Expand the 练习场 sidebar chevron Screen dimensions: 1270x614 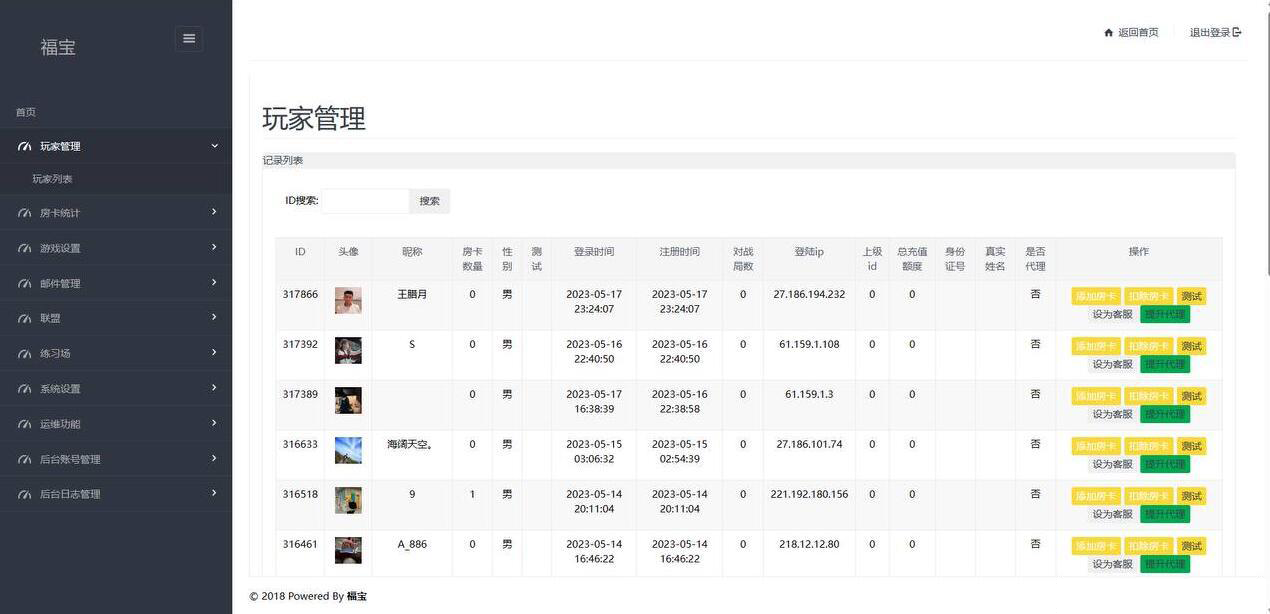214,353
